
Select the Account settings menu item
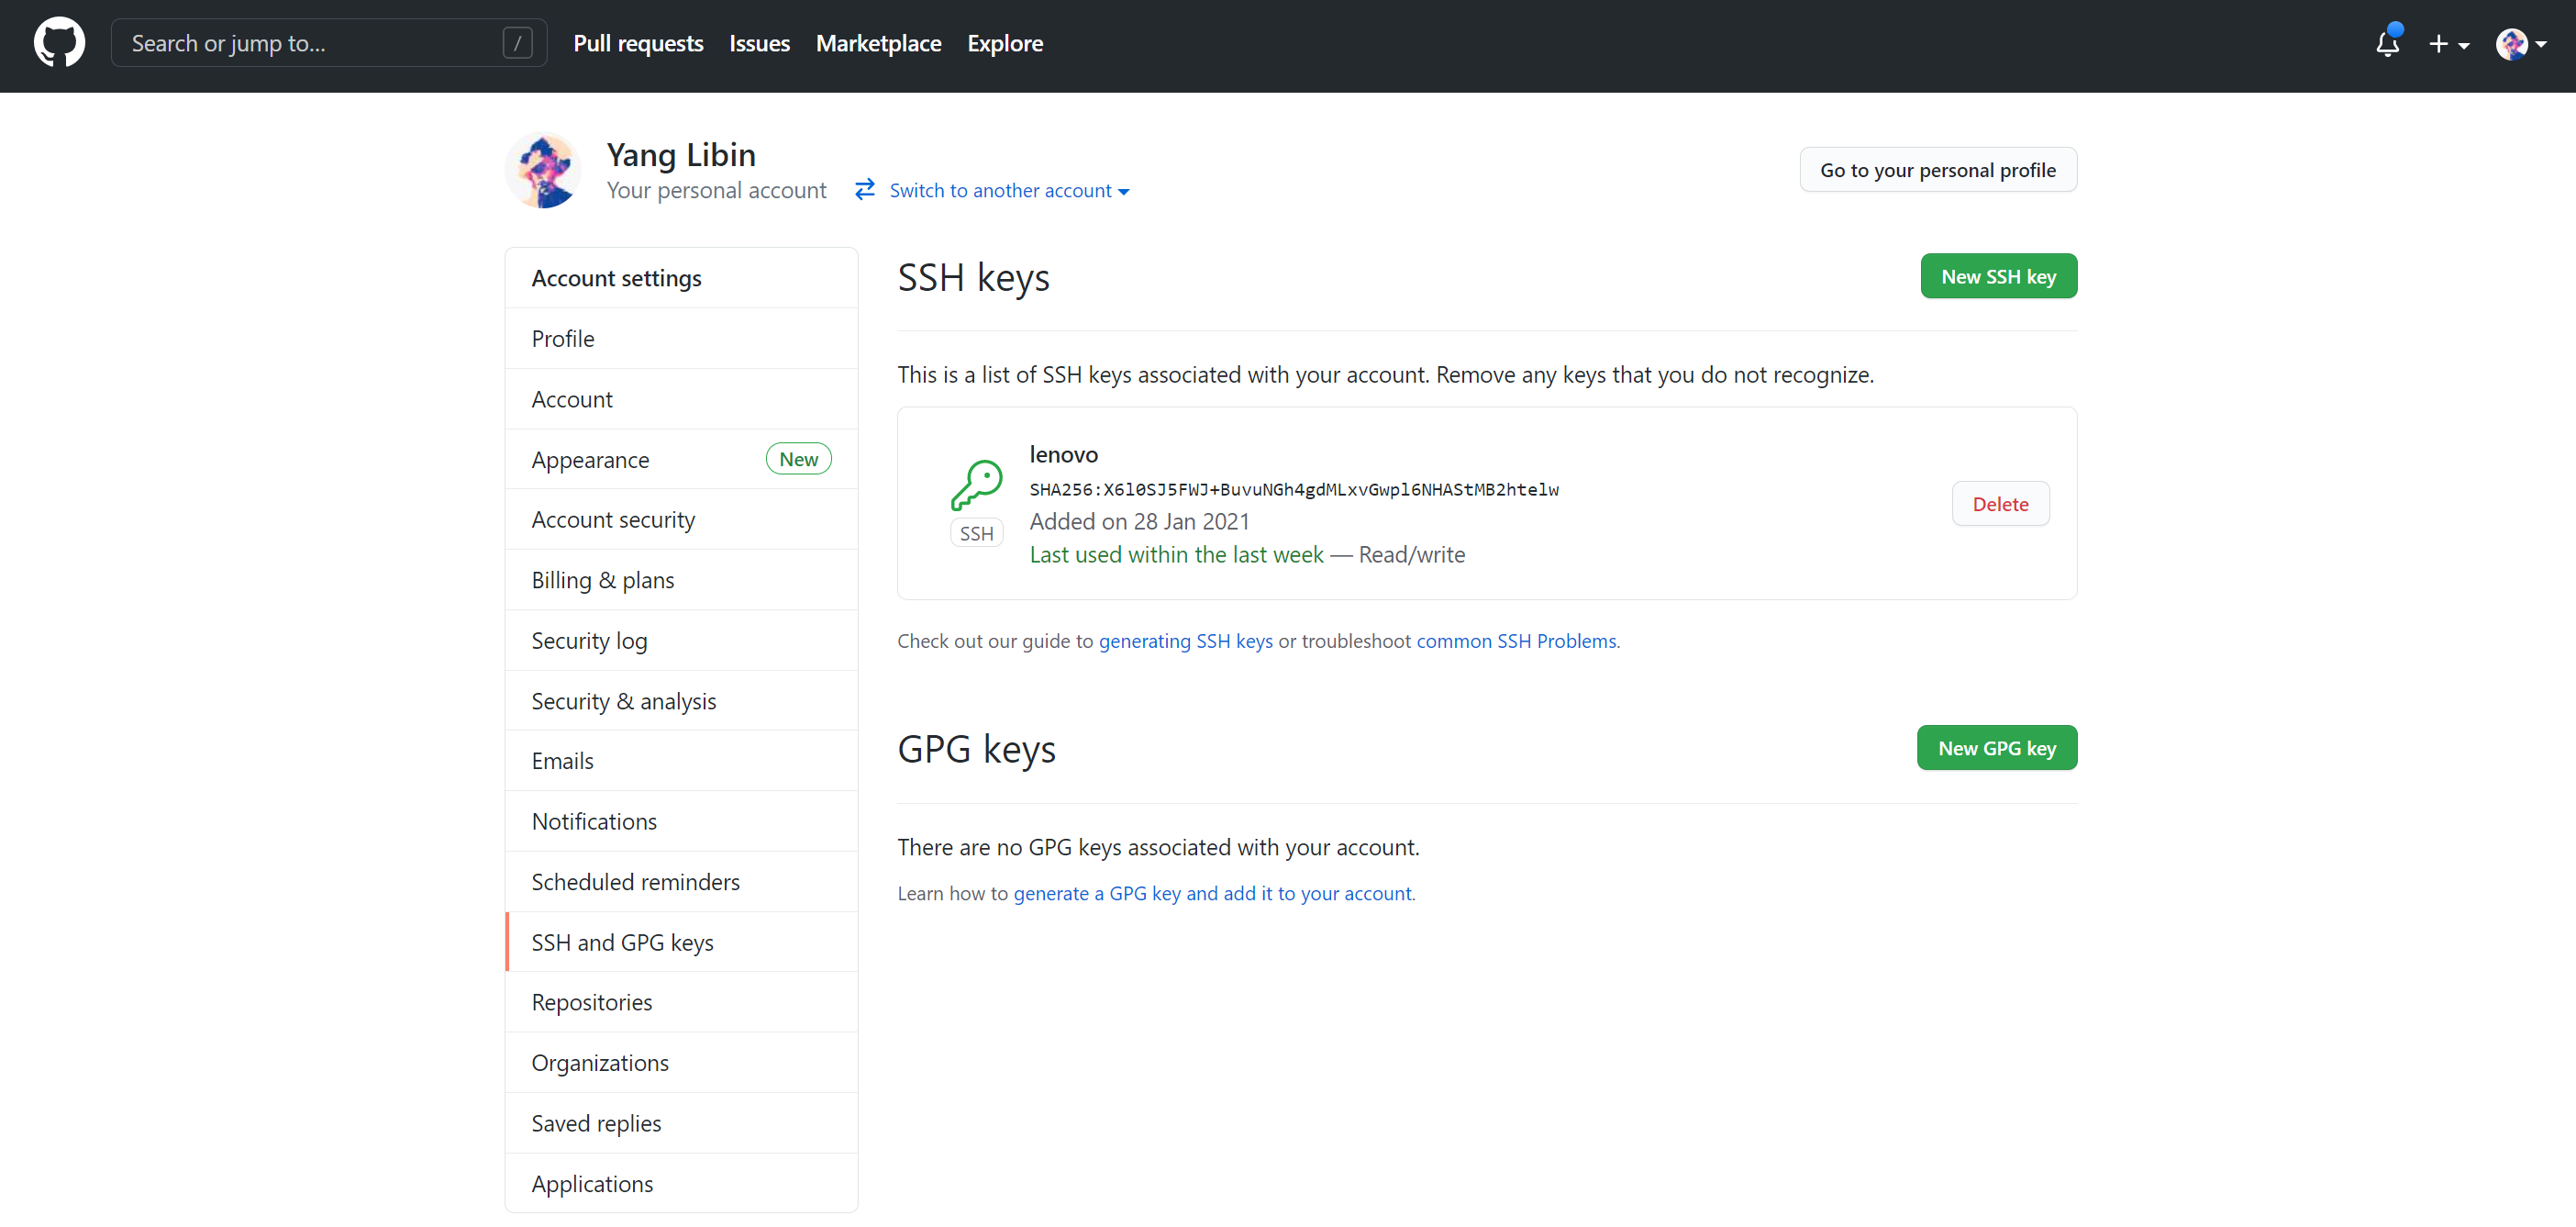pos(616,277)
